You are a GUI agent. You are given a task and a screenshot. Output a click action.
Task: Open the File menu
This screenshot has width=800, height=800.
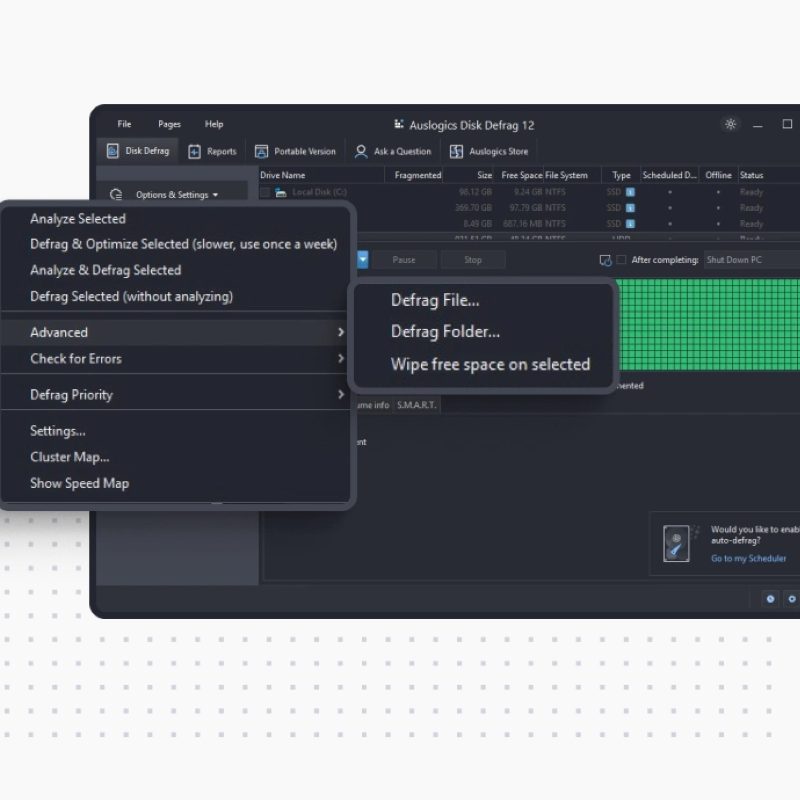pos(124,124)
